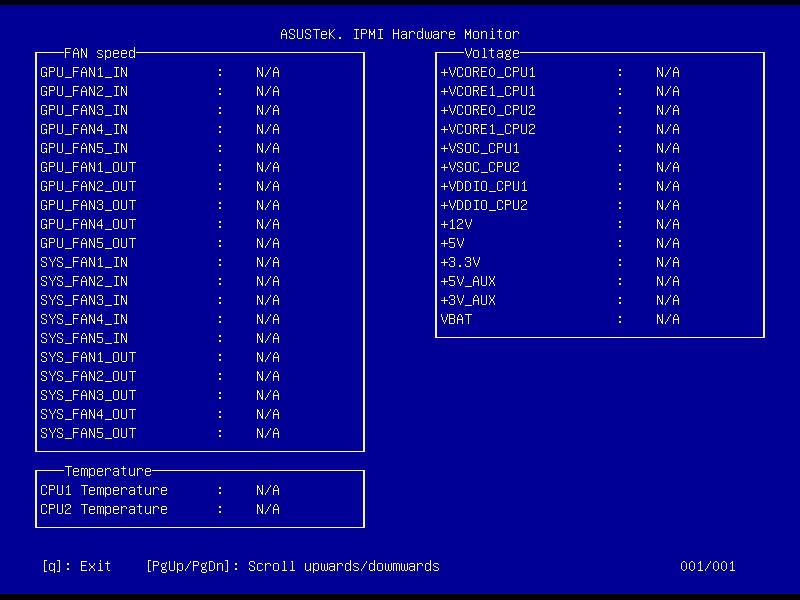
Task: Select the GPU_FAN3_IN row label
Action: pos(84,110)
